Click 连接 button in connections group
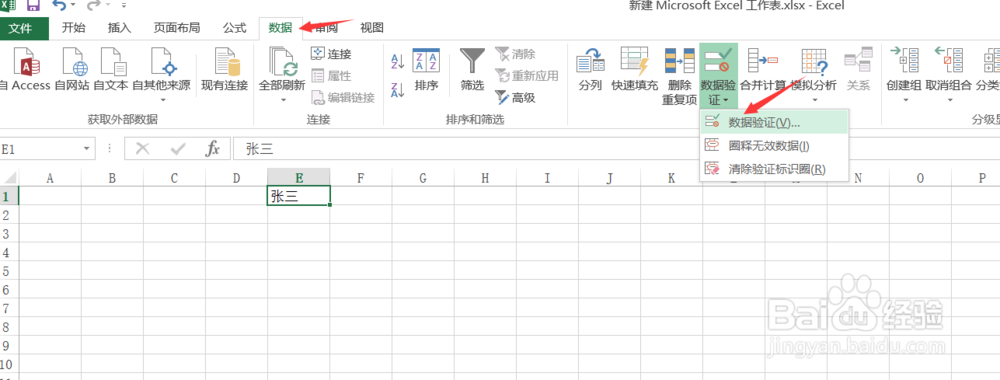The height and width of the screenshot is (380, 1000). click(x=331, y=54)
